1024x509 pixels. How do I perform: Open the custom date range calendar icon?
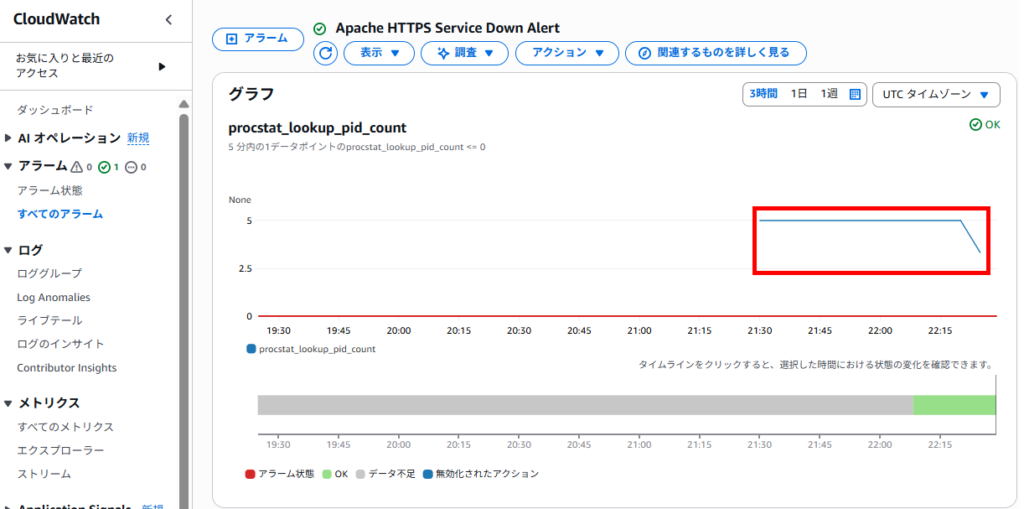pyautogui.click(x=855, y=94)
